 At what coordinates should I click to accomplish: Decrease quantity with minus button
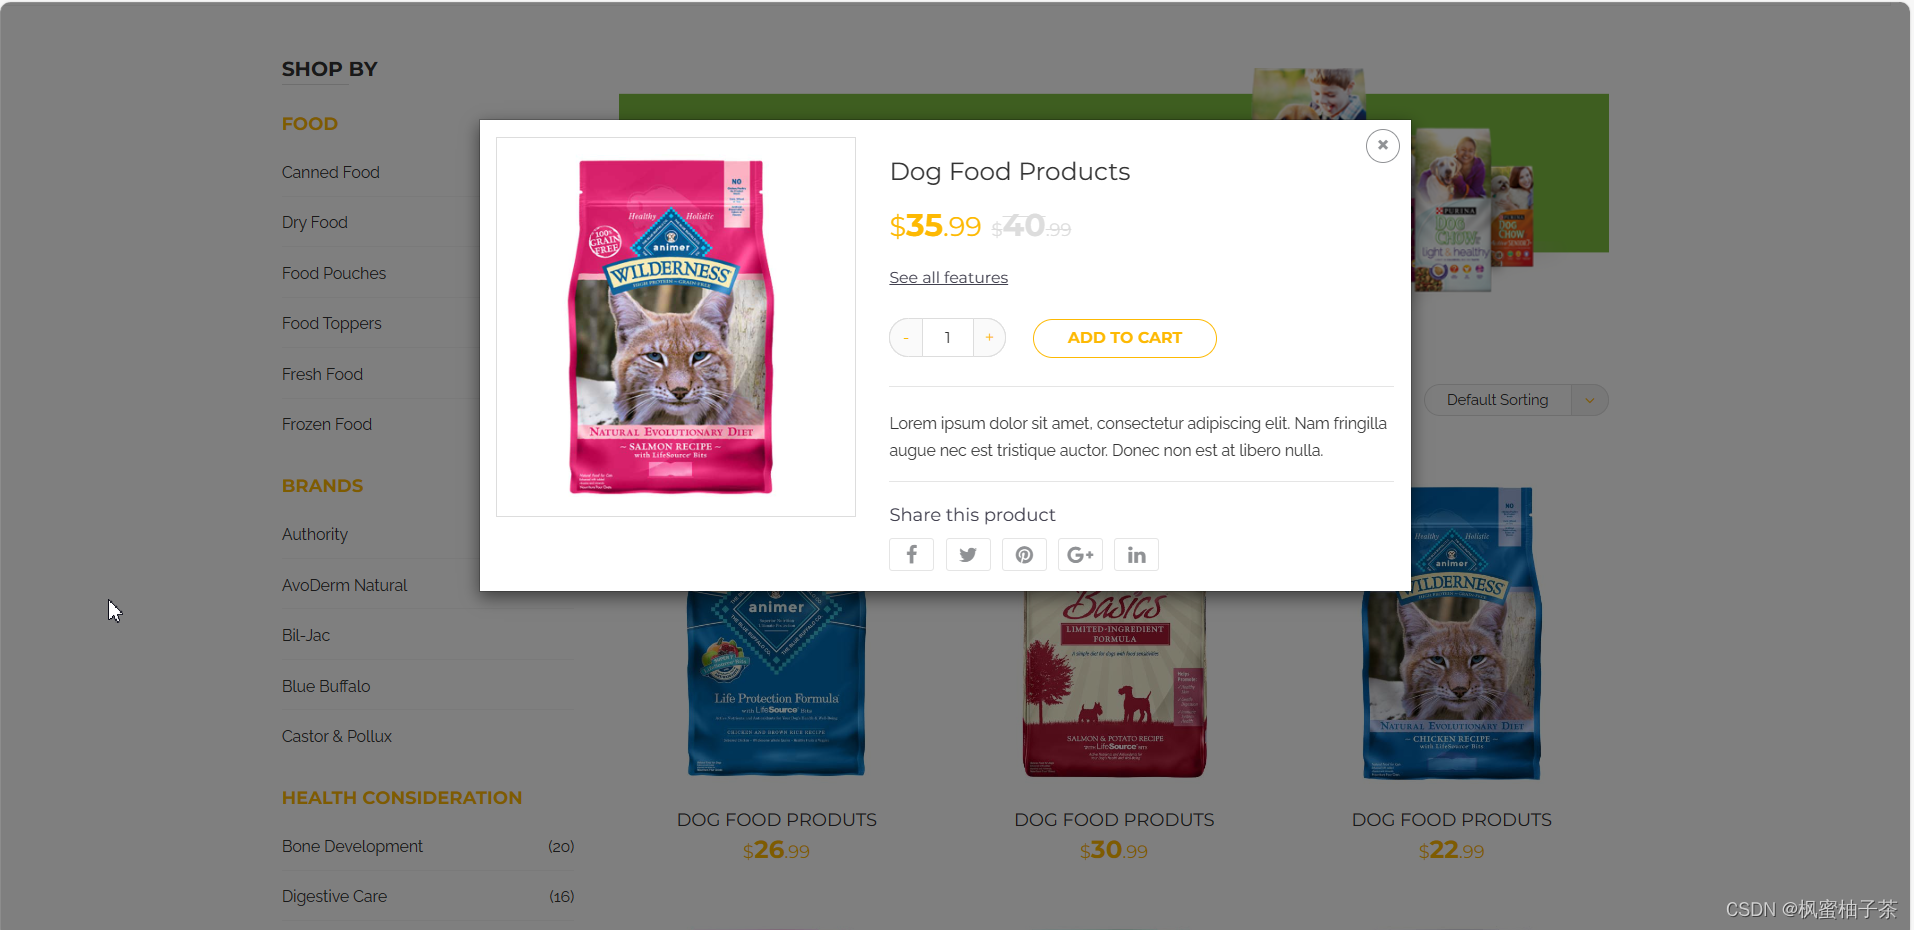click(x=906, y=338)
